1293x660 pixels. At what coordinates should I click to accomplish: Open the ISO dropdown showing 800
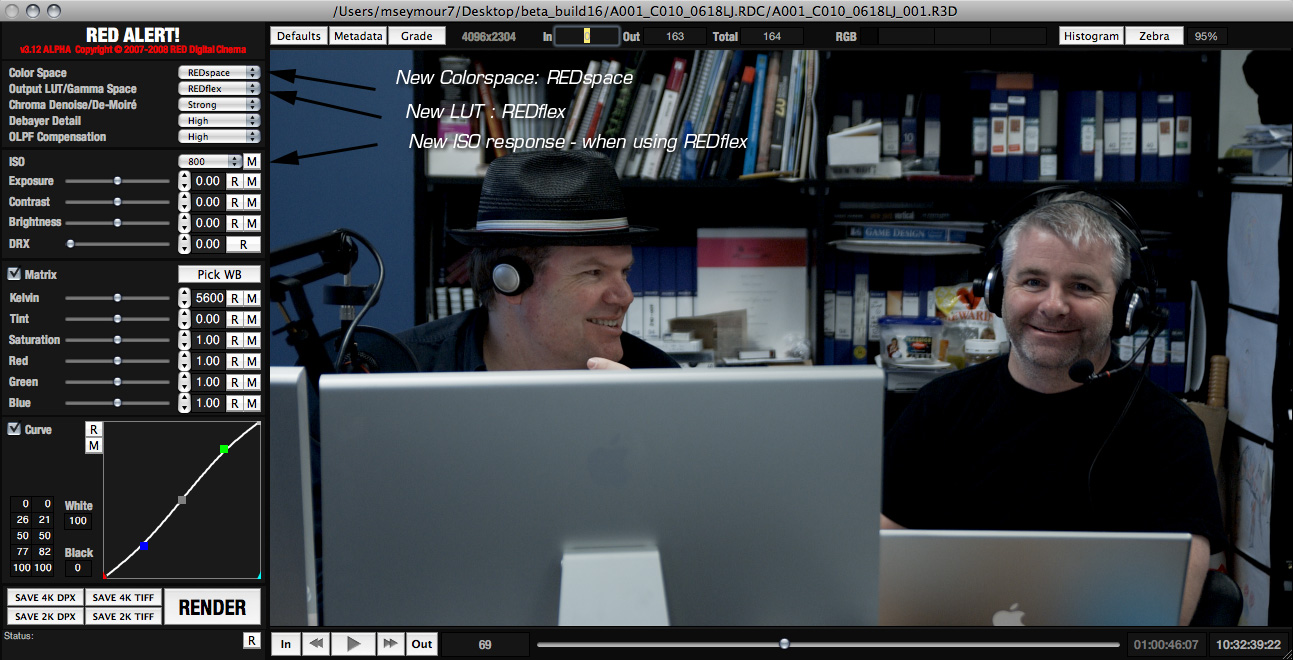click(210, 161)
